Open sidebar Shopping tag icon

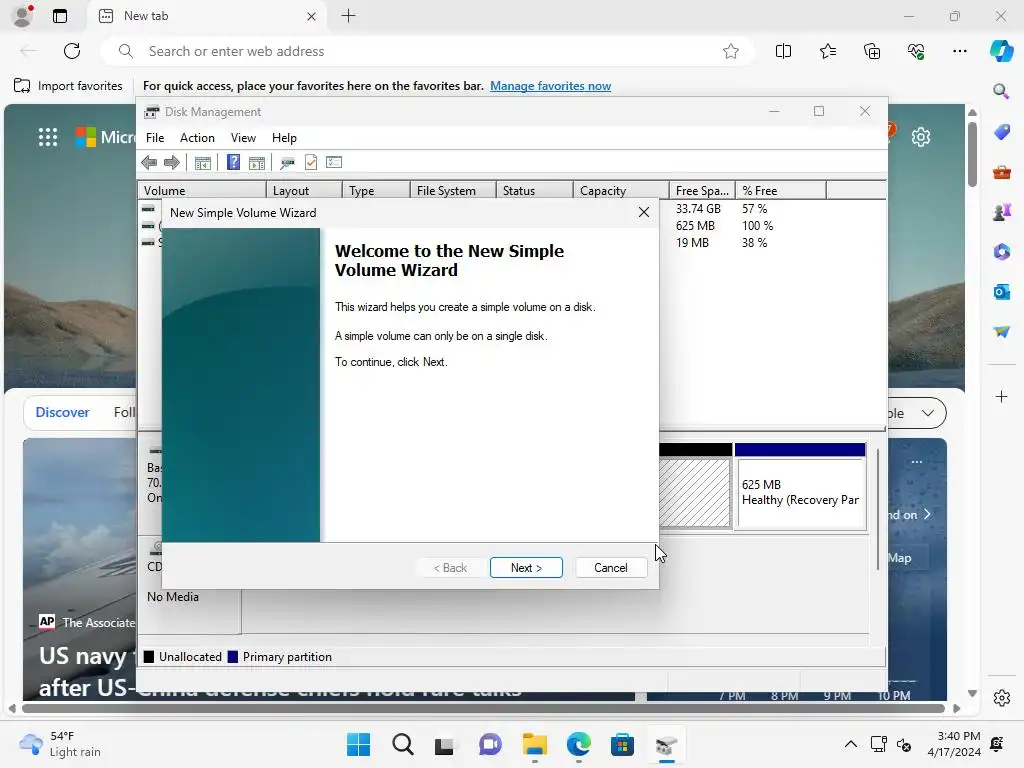point(1001,131)
